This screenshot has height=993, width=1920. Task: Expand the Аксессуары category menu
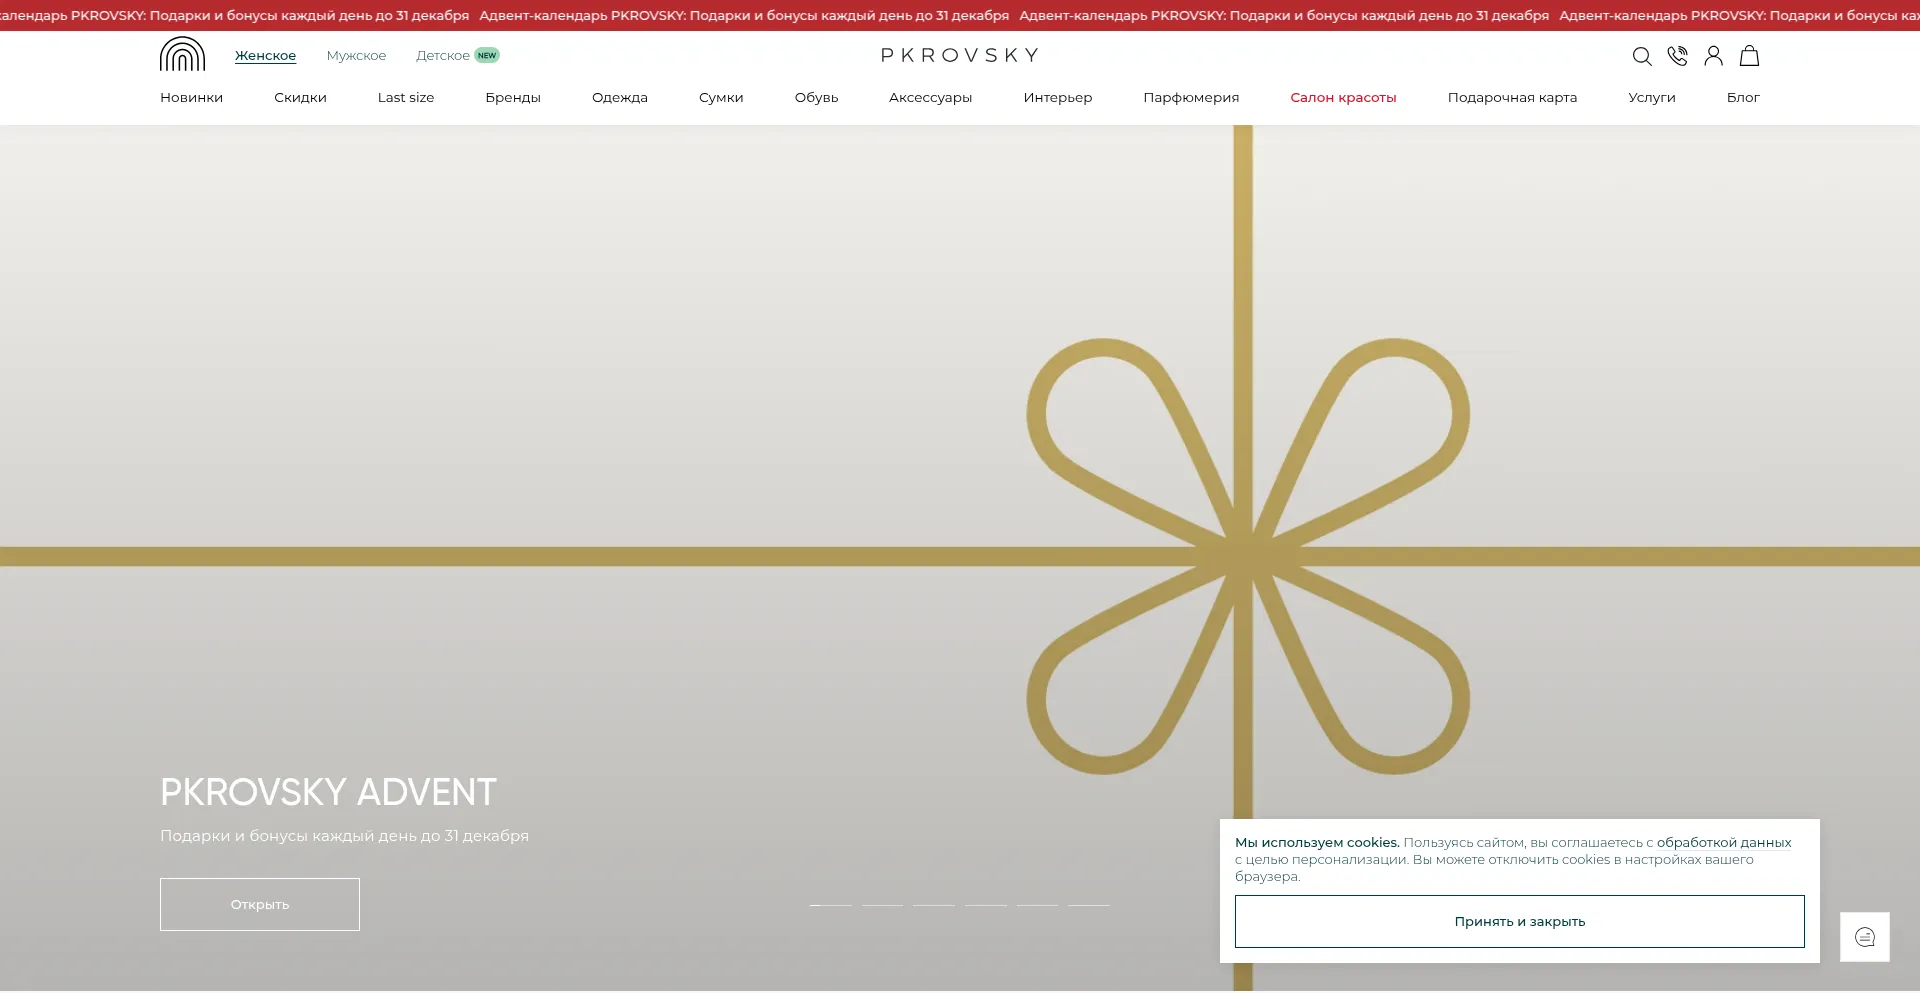tap(930, 98)
